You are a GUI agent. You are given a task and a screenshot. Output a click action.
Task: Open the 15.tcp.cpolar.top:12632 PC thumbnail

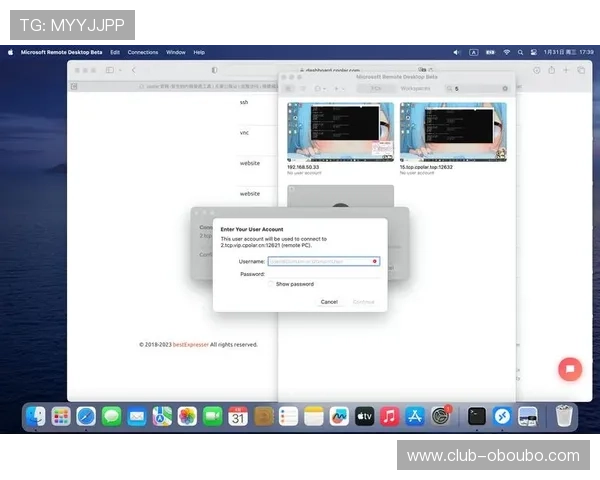[x=452, y=133]
